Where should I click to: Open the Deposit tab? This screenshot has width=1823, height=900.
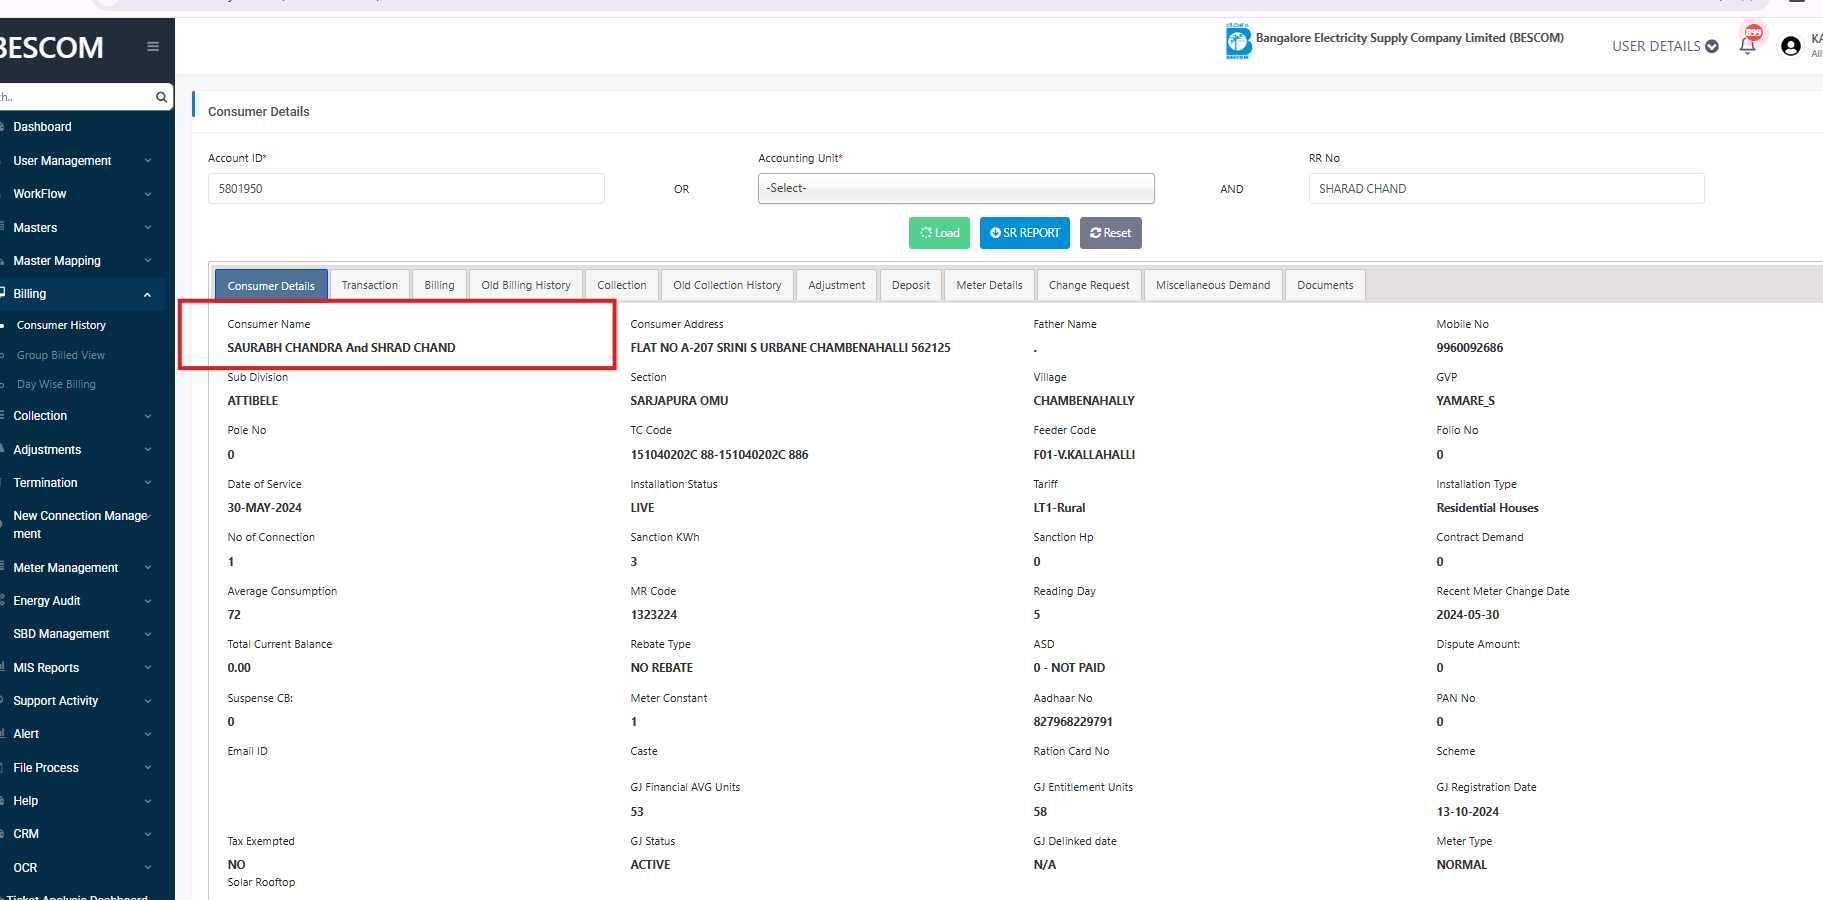[x=911, y=285]
